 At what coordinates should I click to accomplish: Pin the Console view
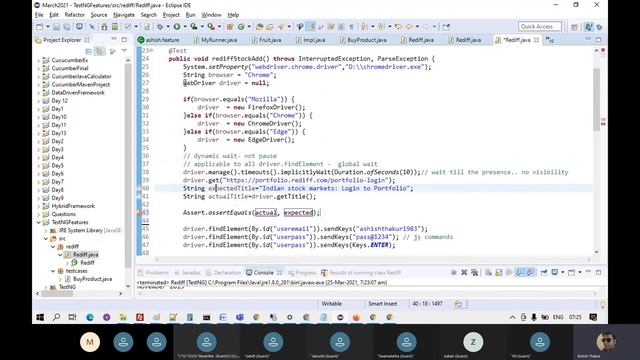(544, 272)
